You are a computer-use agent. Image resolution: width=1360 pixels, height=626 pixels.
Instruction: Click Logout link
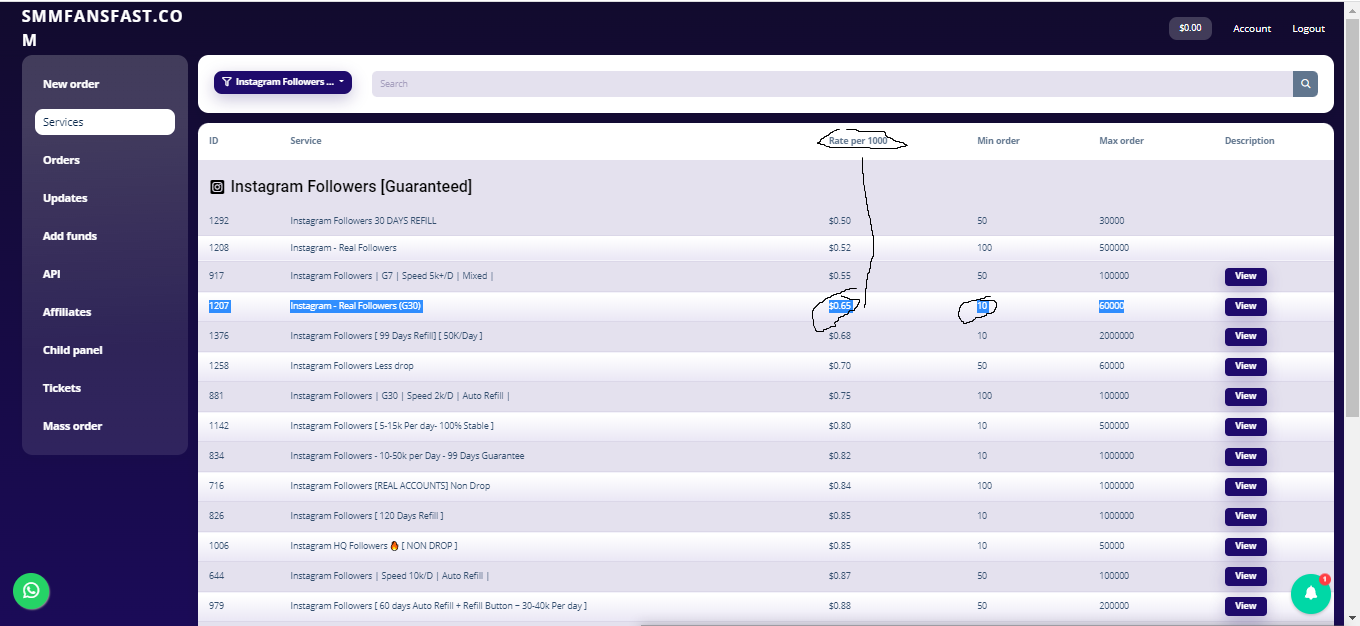point(1308,29)
